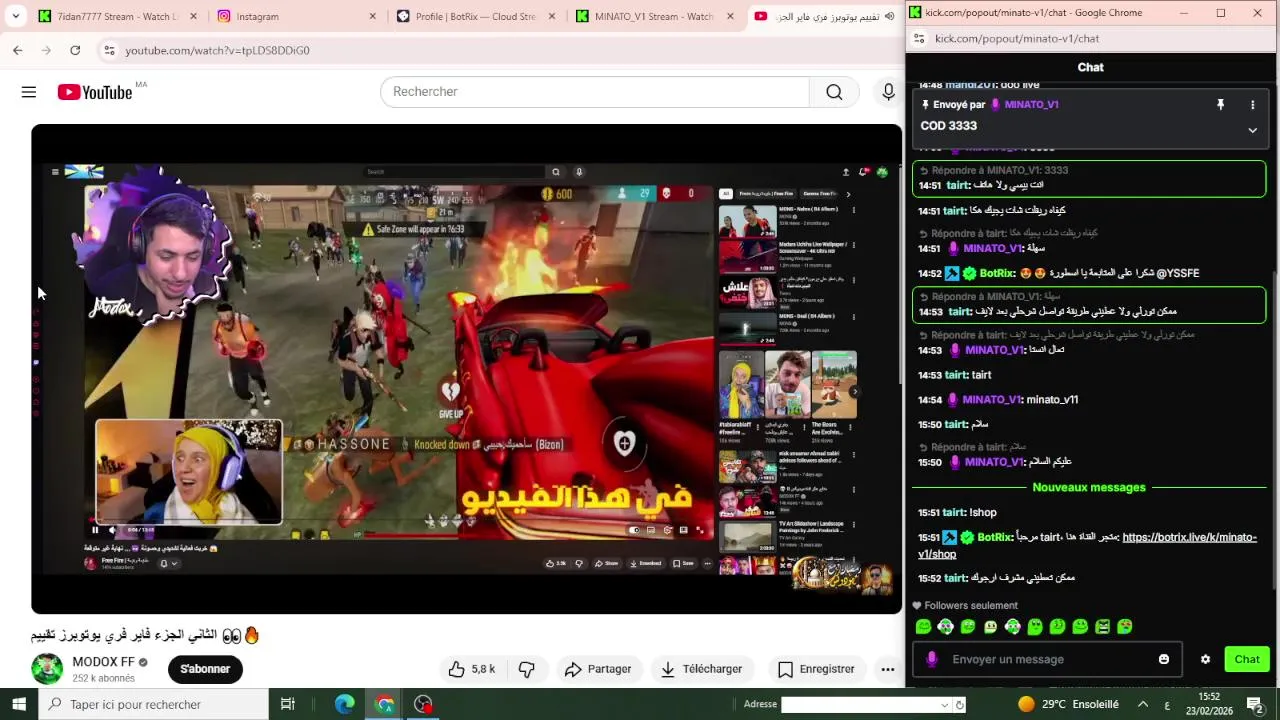
Task: Click the taskbar clock showing 15:52
Action: tap(1209, 704)
